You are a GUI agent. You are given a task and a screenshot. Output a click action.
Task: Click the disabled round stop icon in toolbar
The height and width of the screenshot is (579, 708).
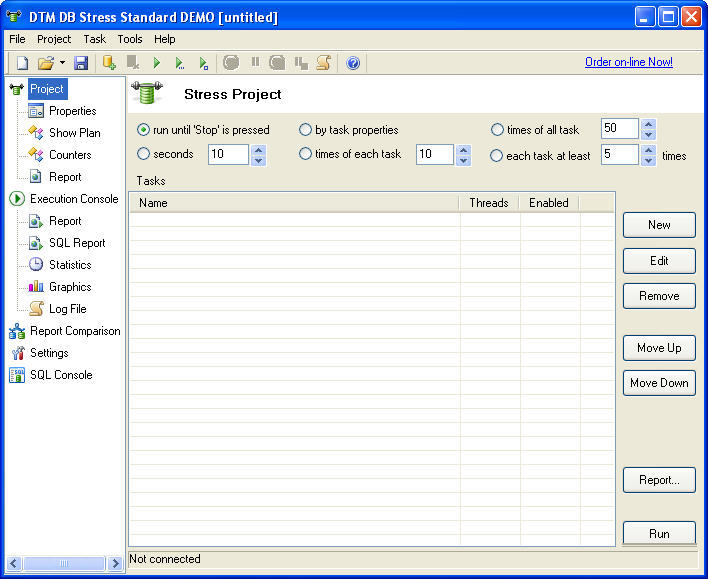click(231, 62)
